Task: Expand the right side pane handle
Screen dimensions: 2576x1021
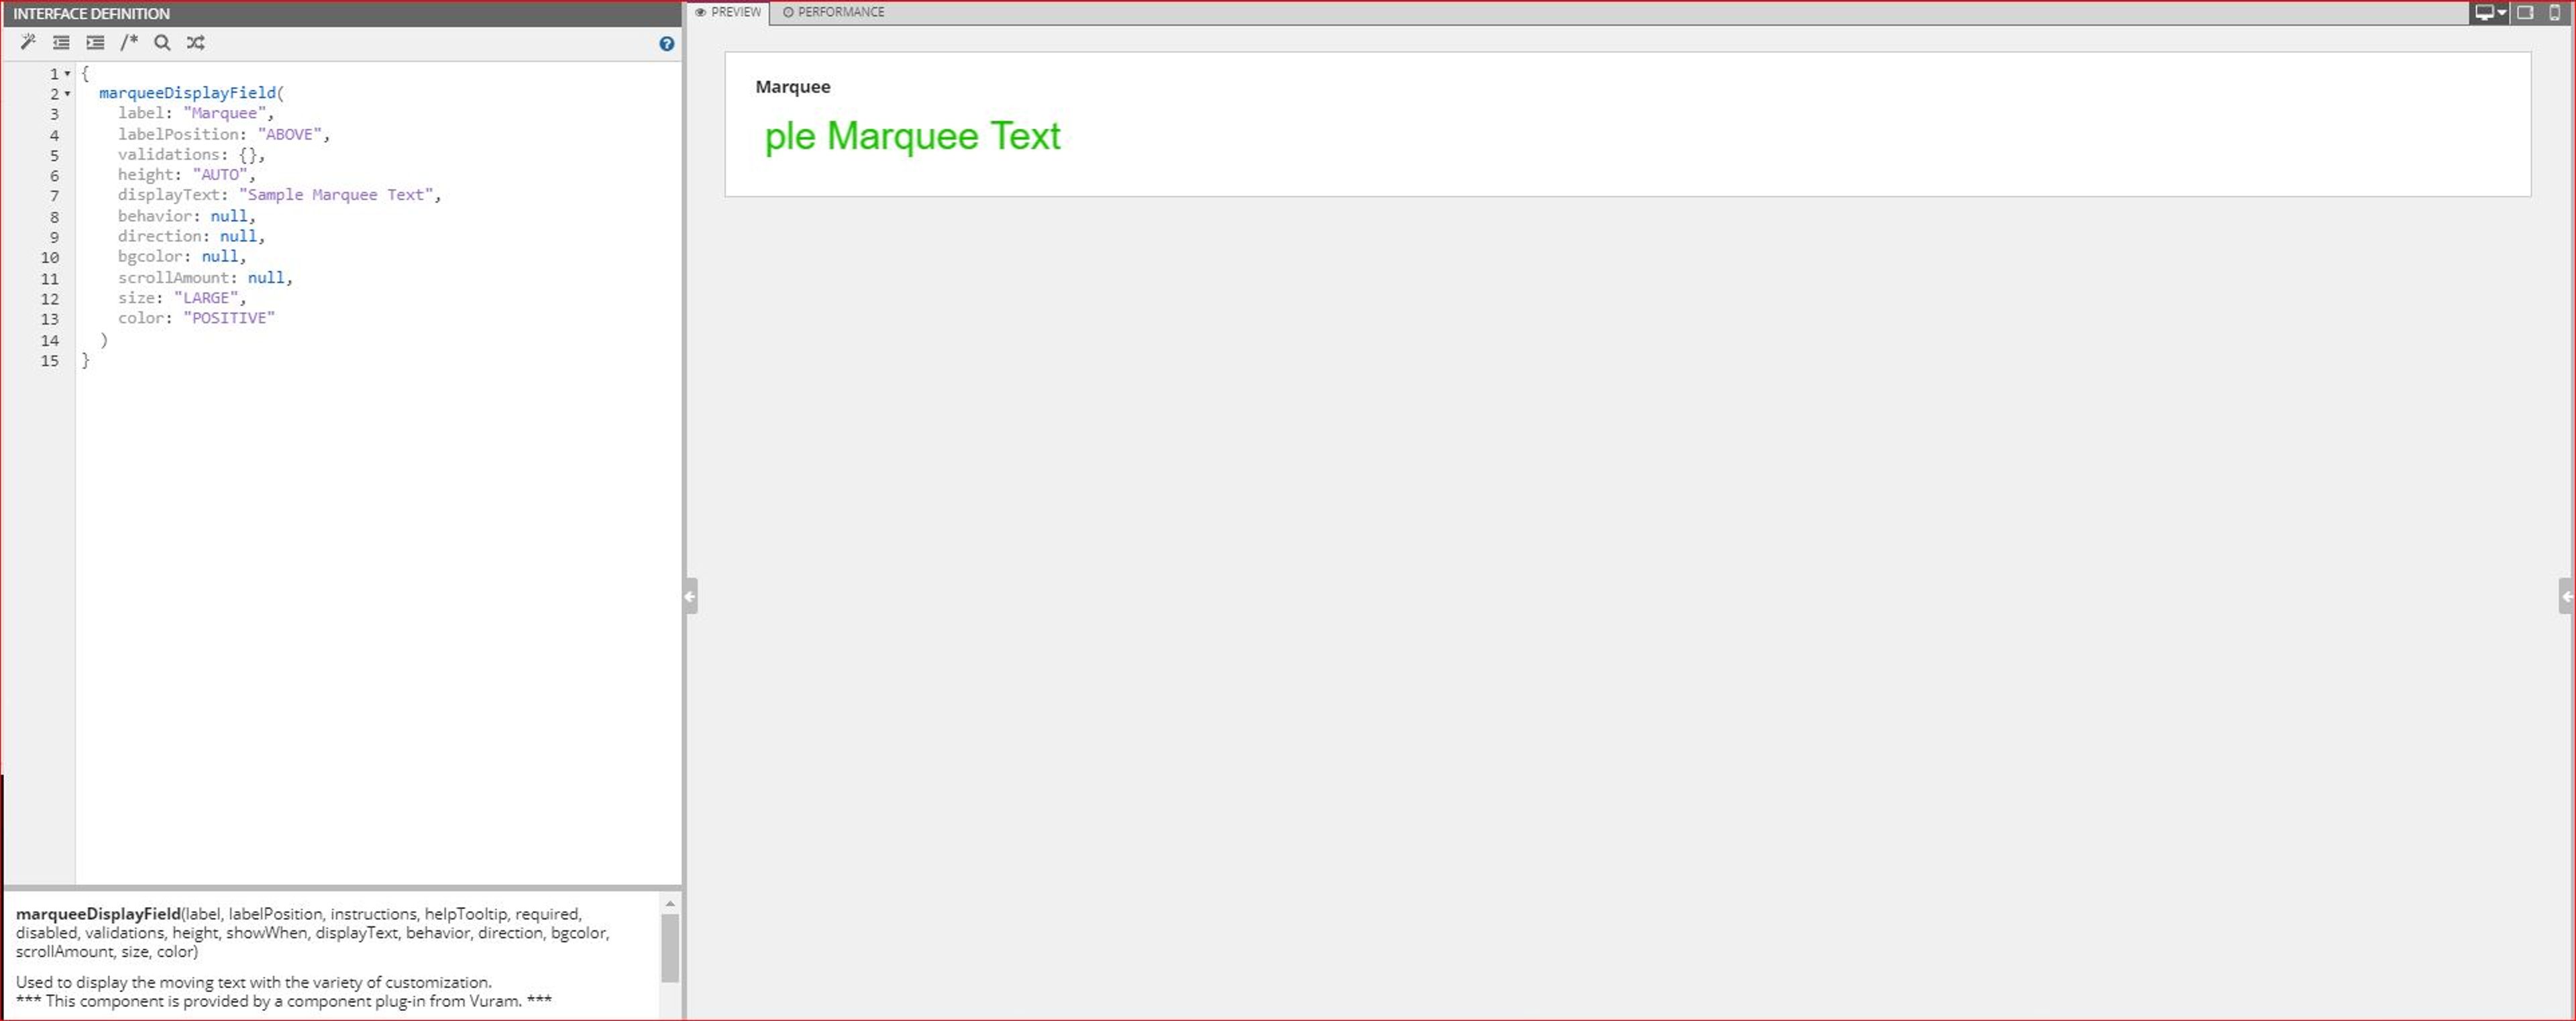Action: [2566, 596]
